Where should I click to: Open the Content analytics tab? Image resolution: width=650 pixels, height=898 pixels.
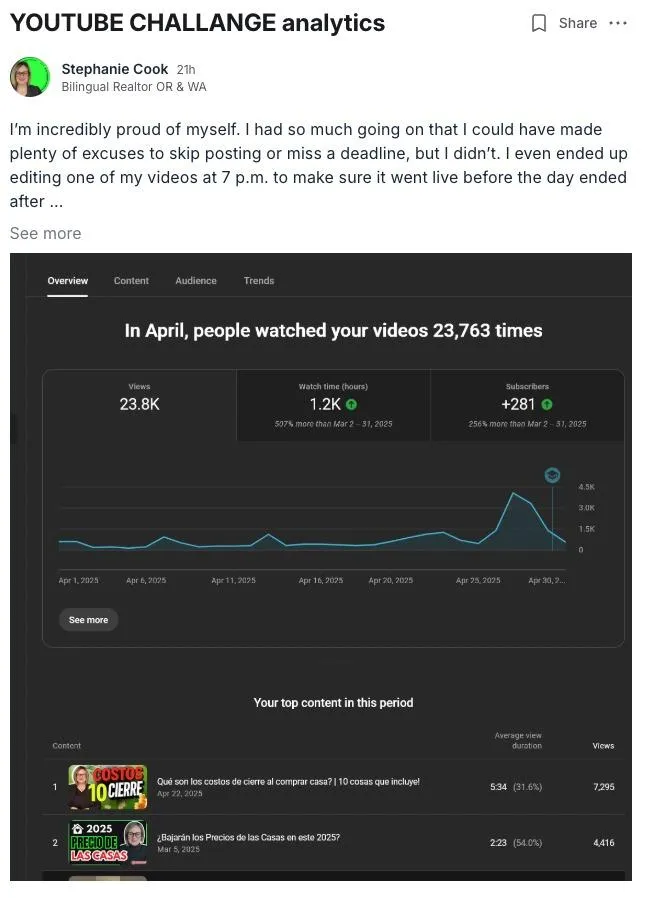(x=131, y=281)
